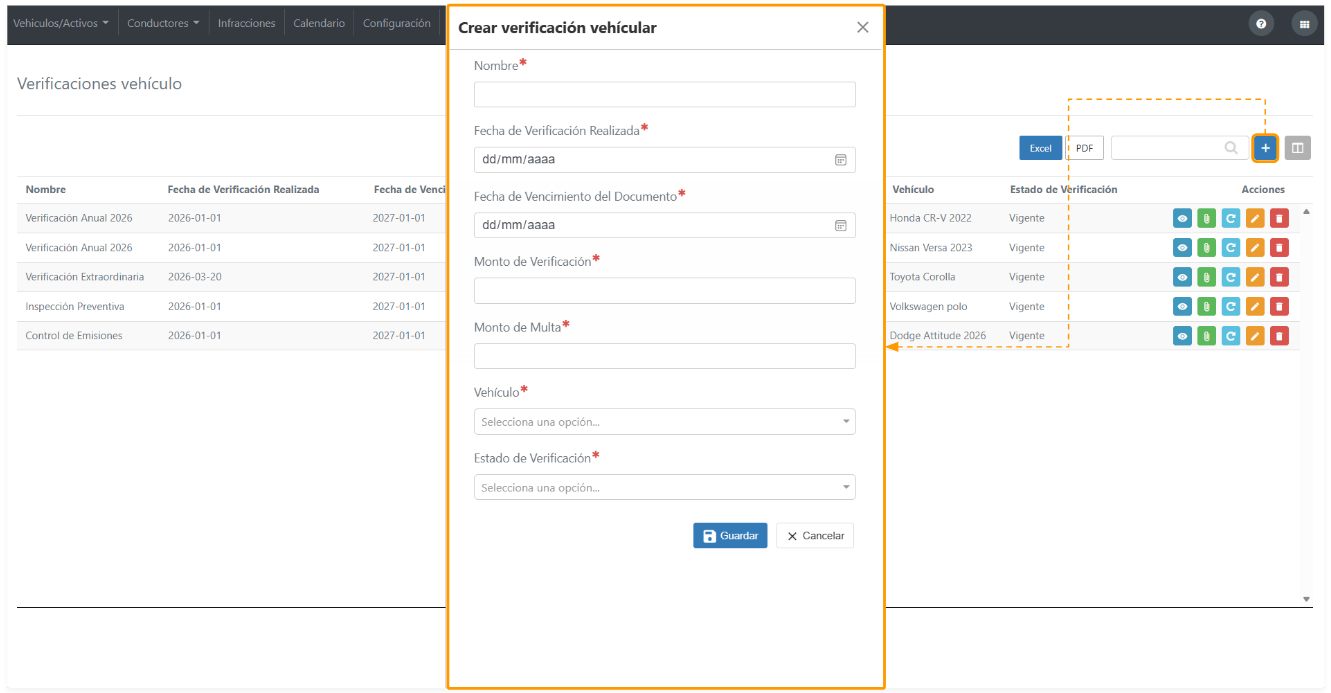
Task: Close the Crear verificación vehícular dialog
Action: [863, 27]
